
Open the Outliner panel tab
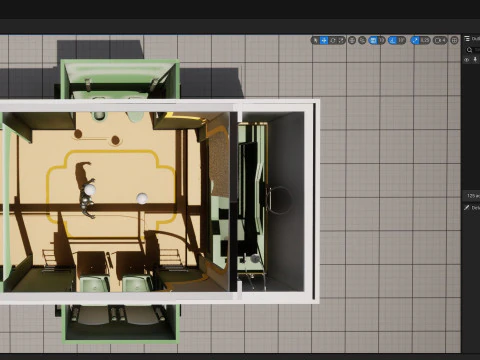pyautogui.click(x=472, y=39)
